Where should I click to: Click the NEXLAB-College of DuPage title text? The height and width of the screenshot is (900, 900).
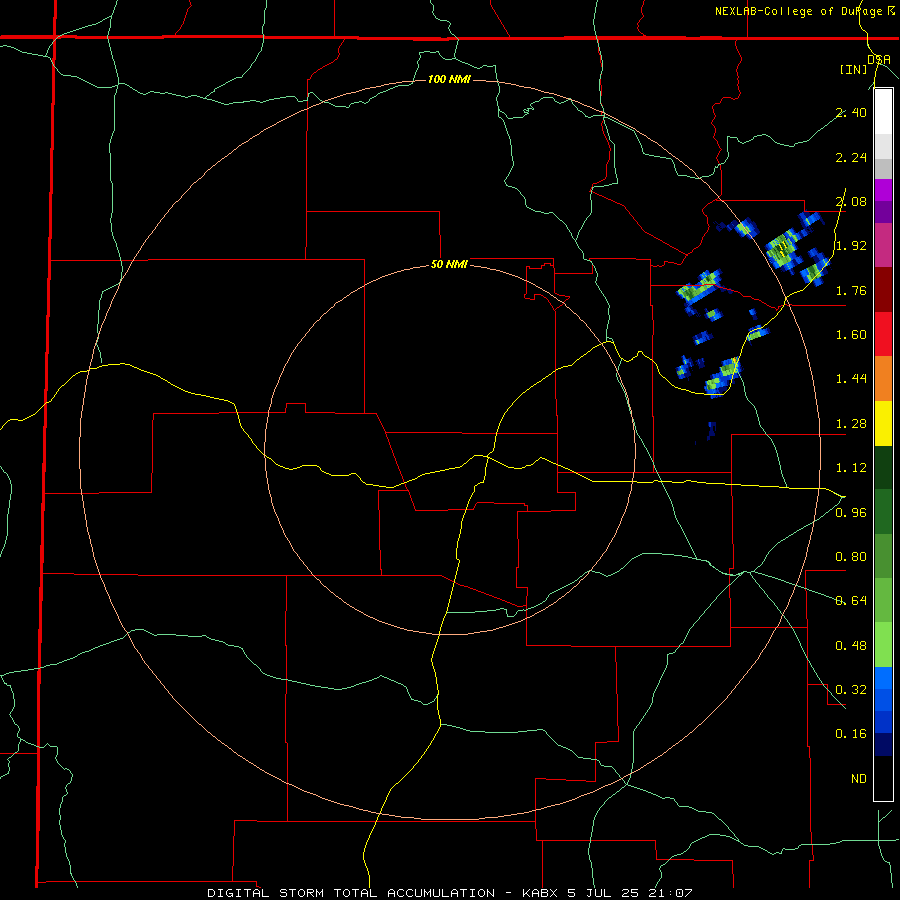pos(799,11)
